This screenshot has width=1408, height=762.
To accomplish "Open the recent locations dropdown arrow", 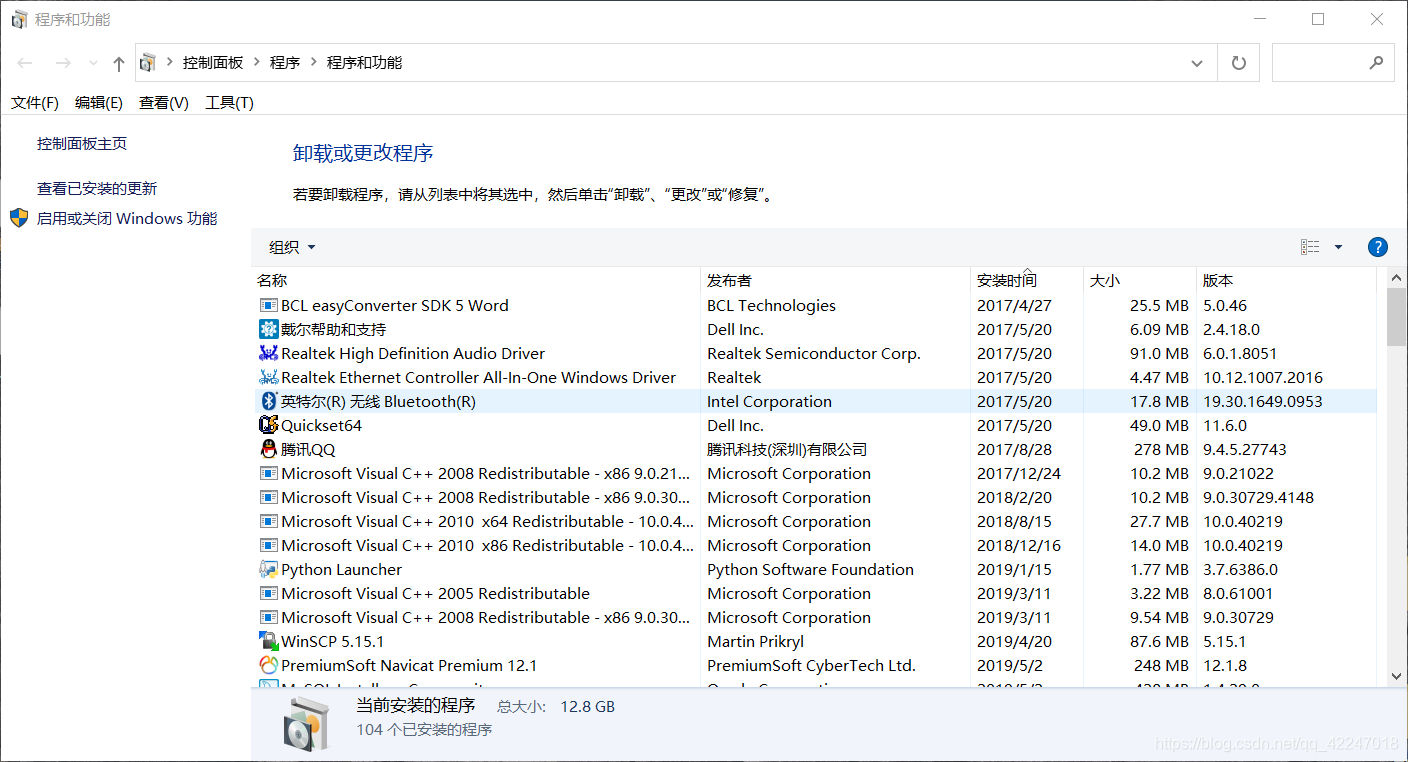I will (93, 63).
